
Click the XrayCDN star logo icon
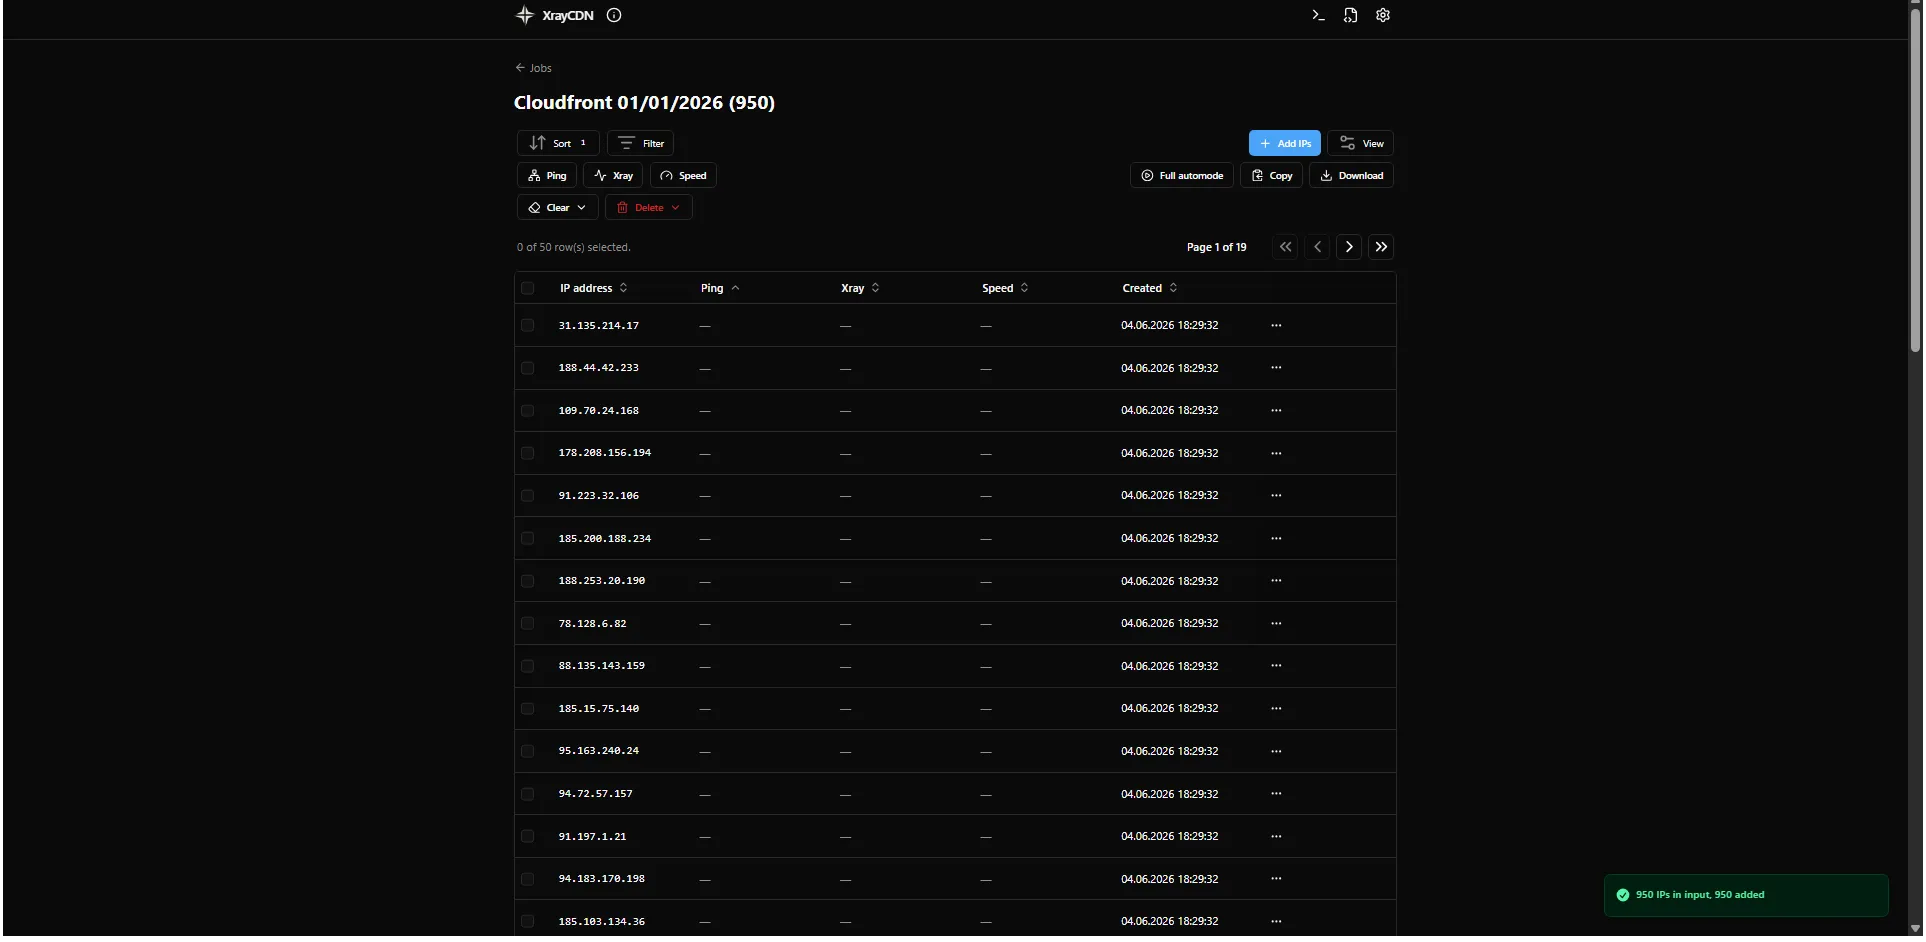tap(525, 15)
